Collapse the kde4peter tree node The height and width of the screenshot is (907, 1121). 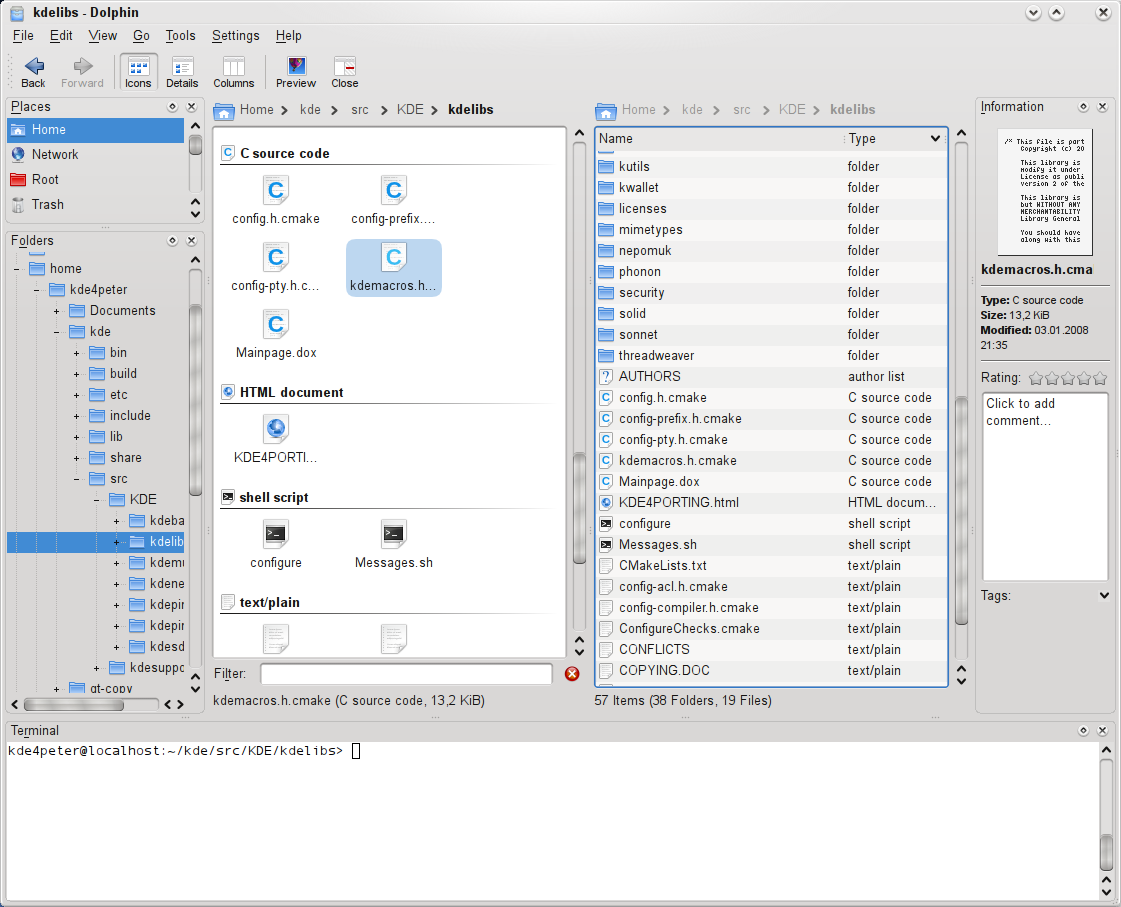(36, 290)
